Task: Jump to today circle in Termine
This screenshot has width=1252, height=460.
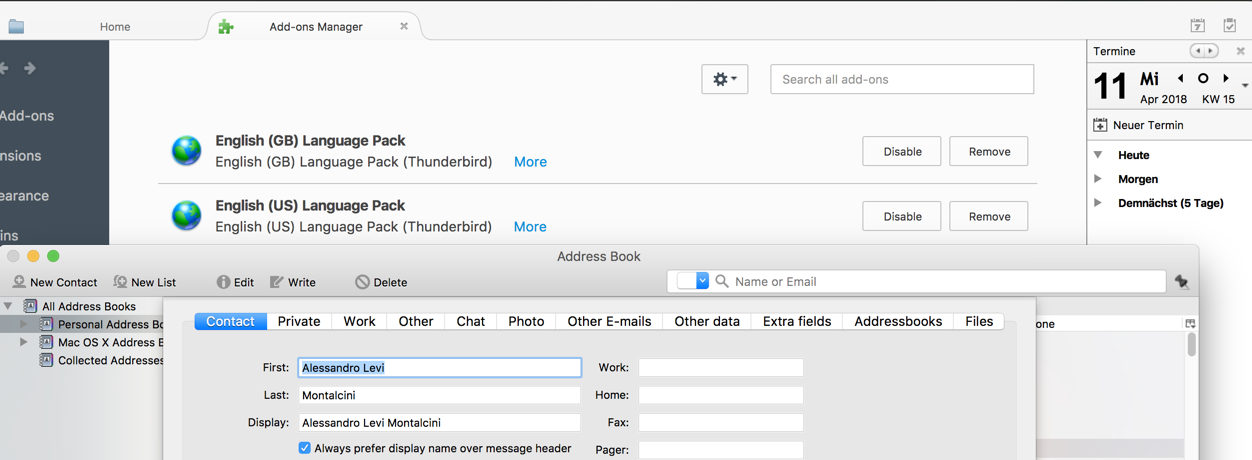Action: click(x=1203, y=78)
